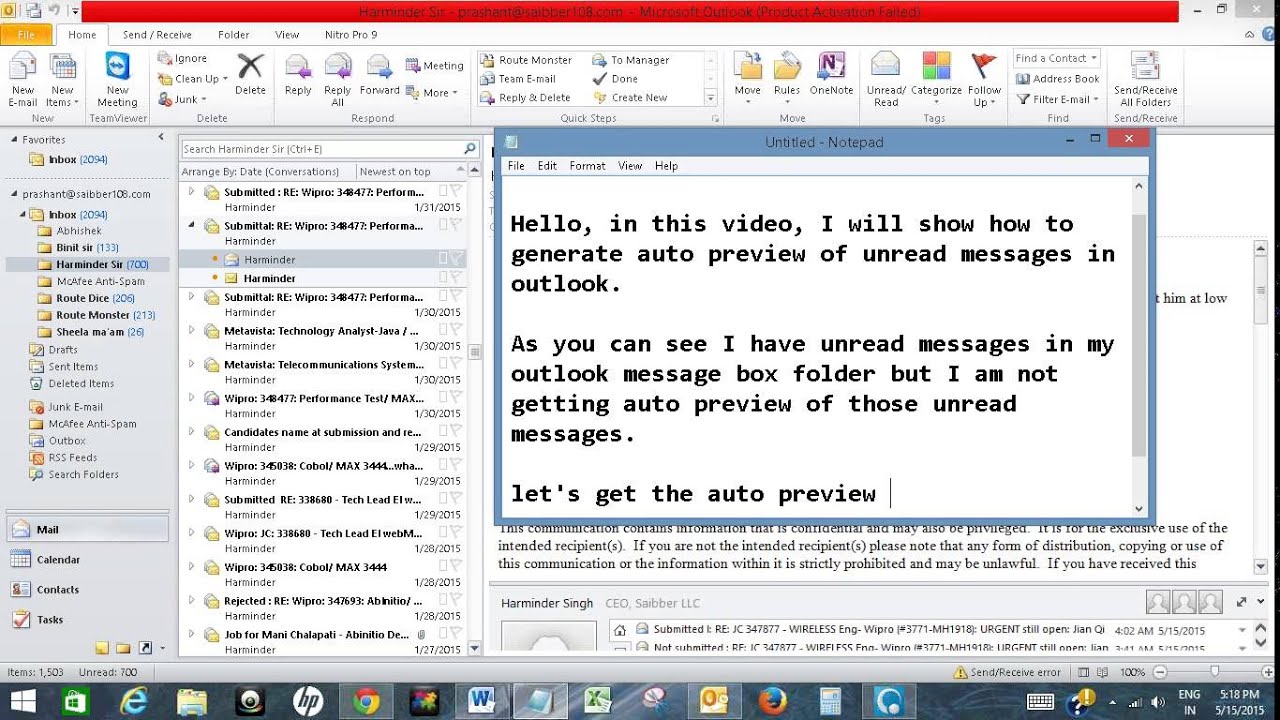Click the Newest on top sort header
Viewport: 1280px width, 720px height.
tap(396, 172)
